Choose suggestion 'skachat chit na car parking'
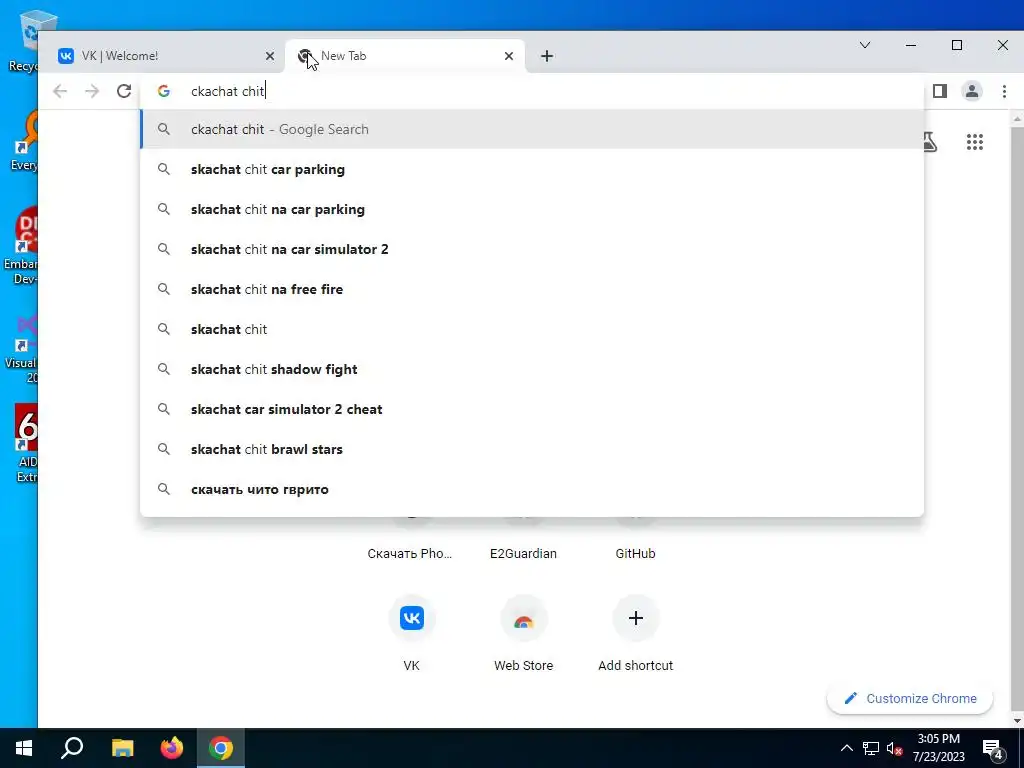 click(x=532, y=209)
